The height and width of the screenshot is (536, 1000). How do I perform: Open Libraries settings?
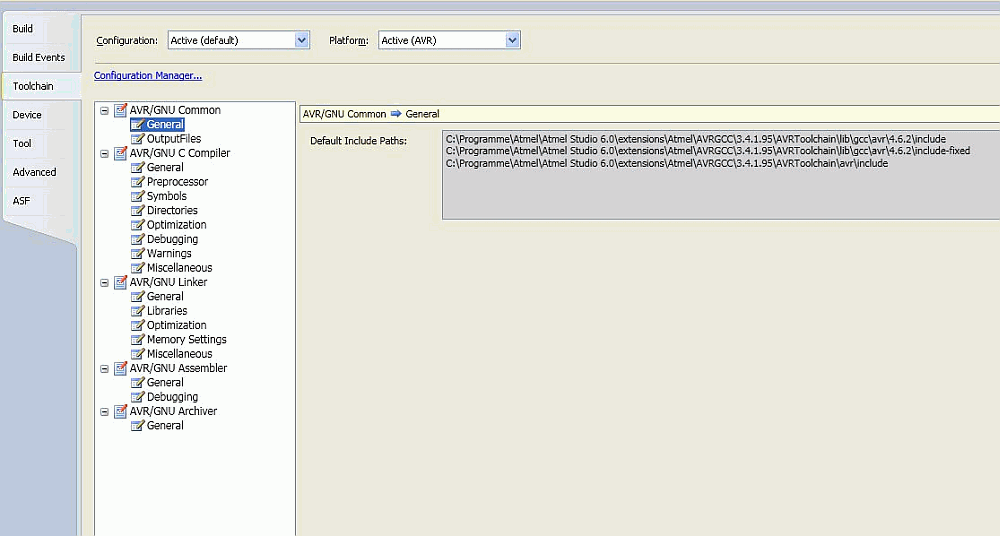(167, 311)
